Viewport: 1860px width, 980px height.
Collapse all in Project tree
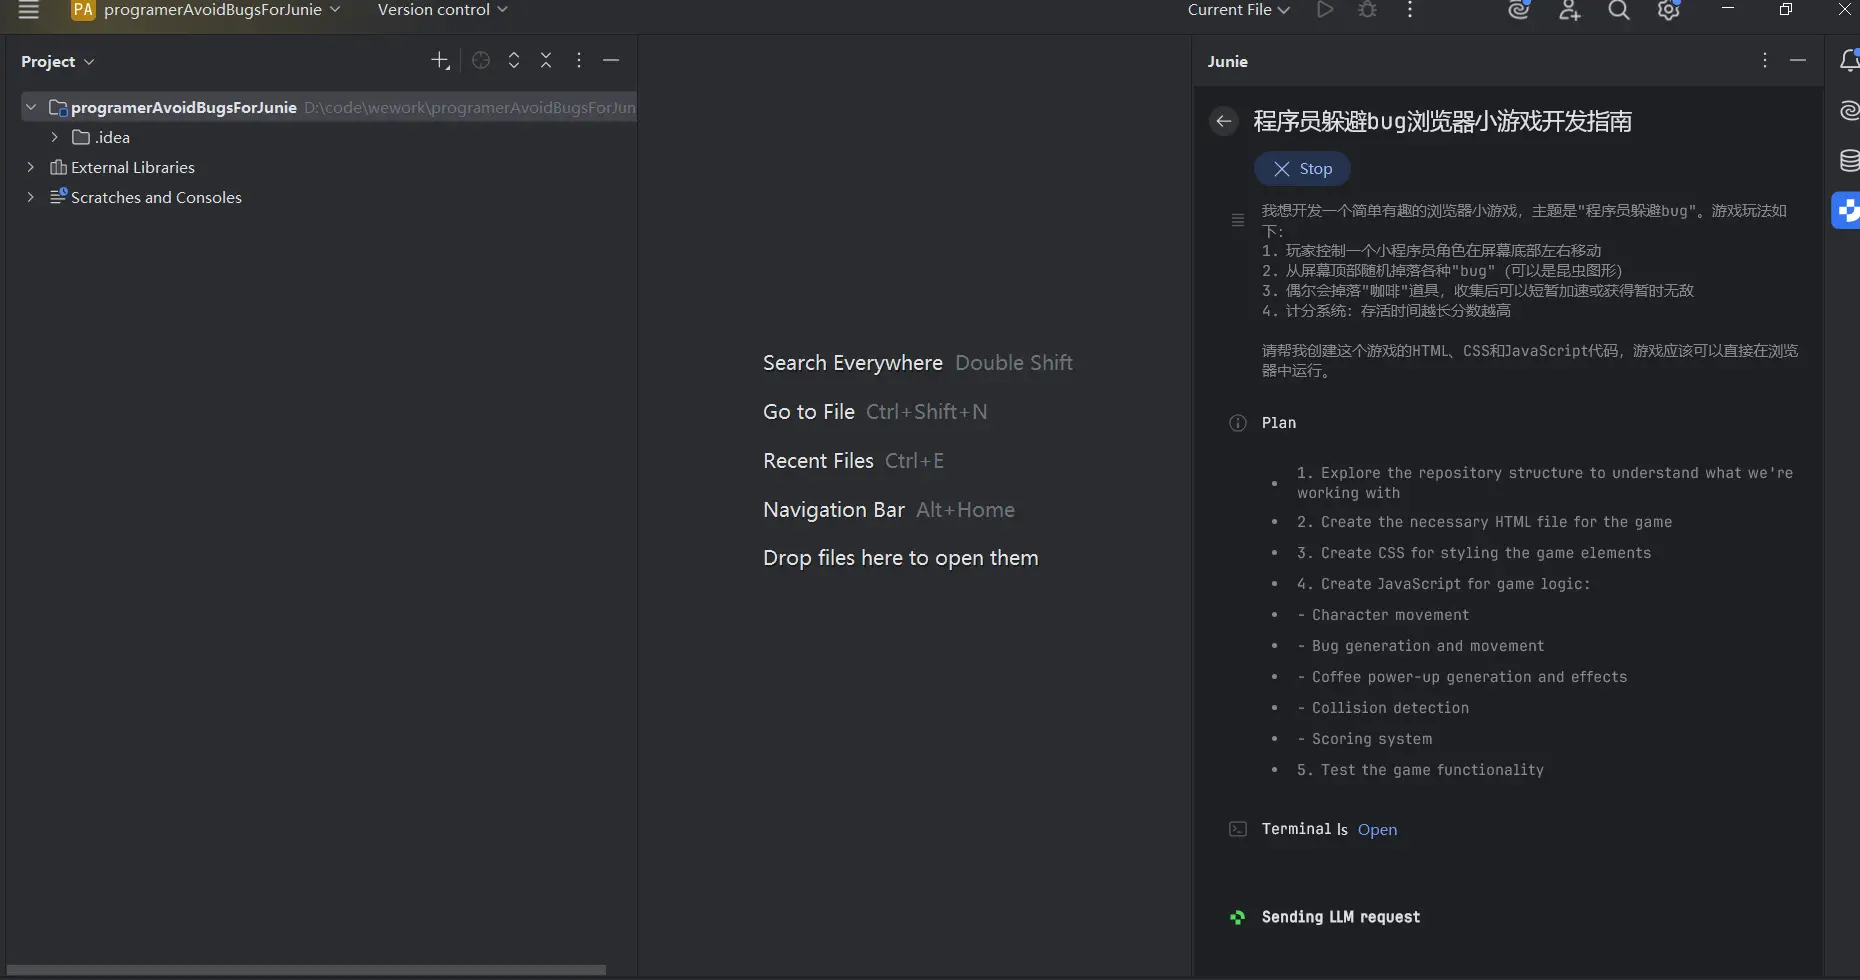[x=546, y=61]
